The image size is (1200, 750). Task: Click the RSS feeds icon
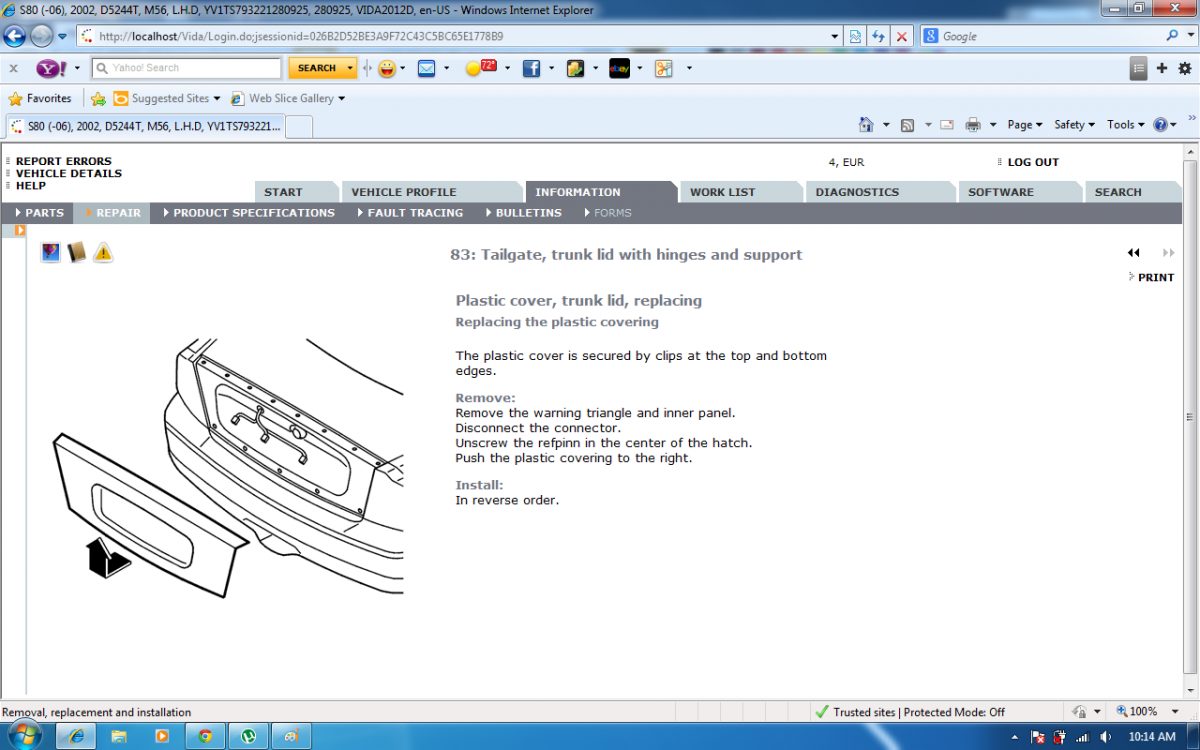(907, 125)
